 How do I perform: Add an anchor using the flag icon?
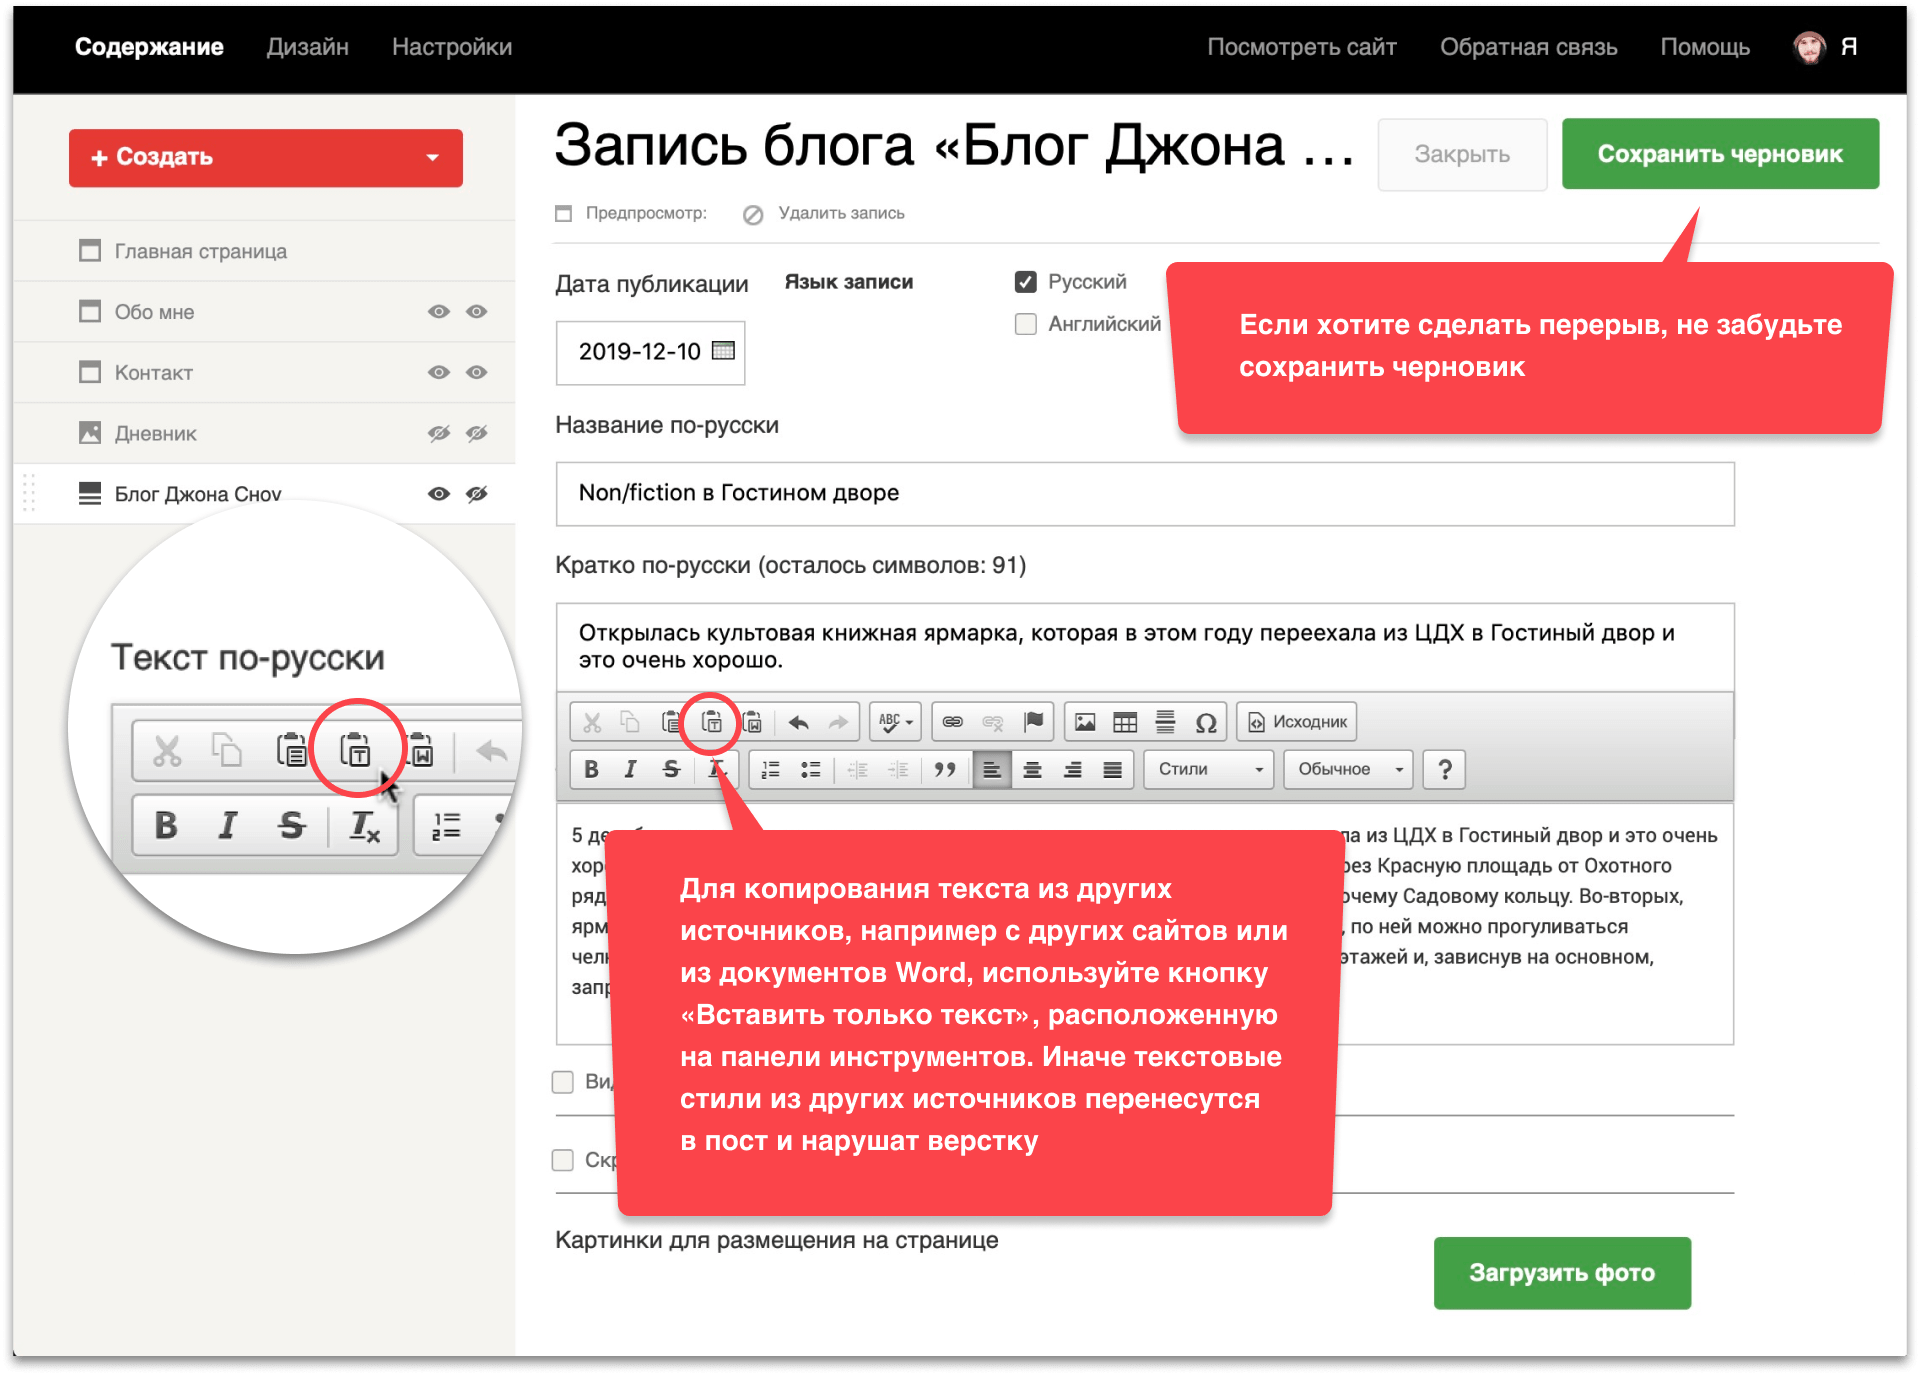pyautogui.click(x=1033, y=722)
